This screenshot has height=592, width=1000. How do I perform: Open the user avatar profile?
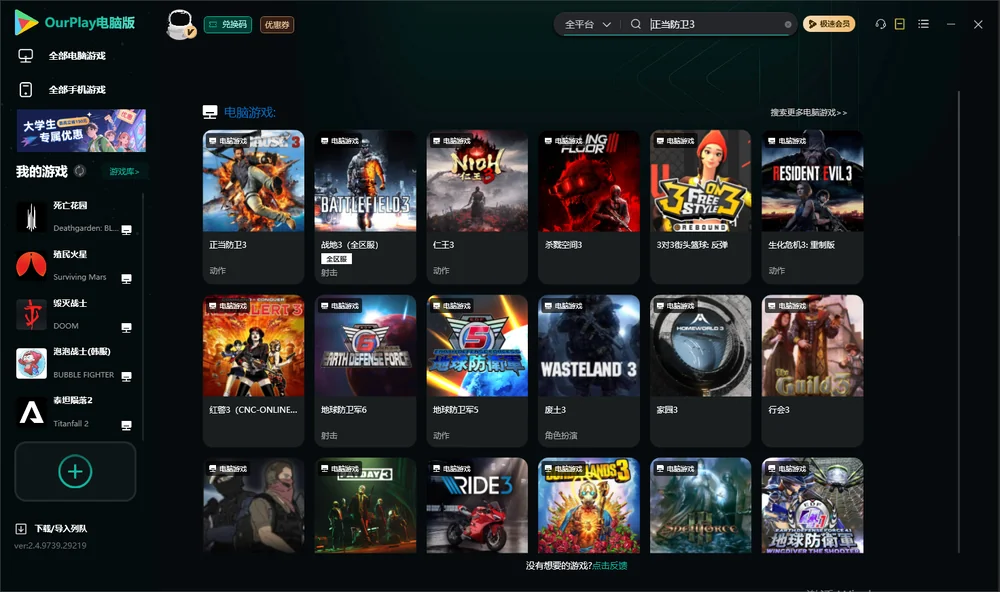point(180,24)
